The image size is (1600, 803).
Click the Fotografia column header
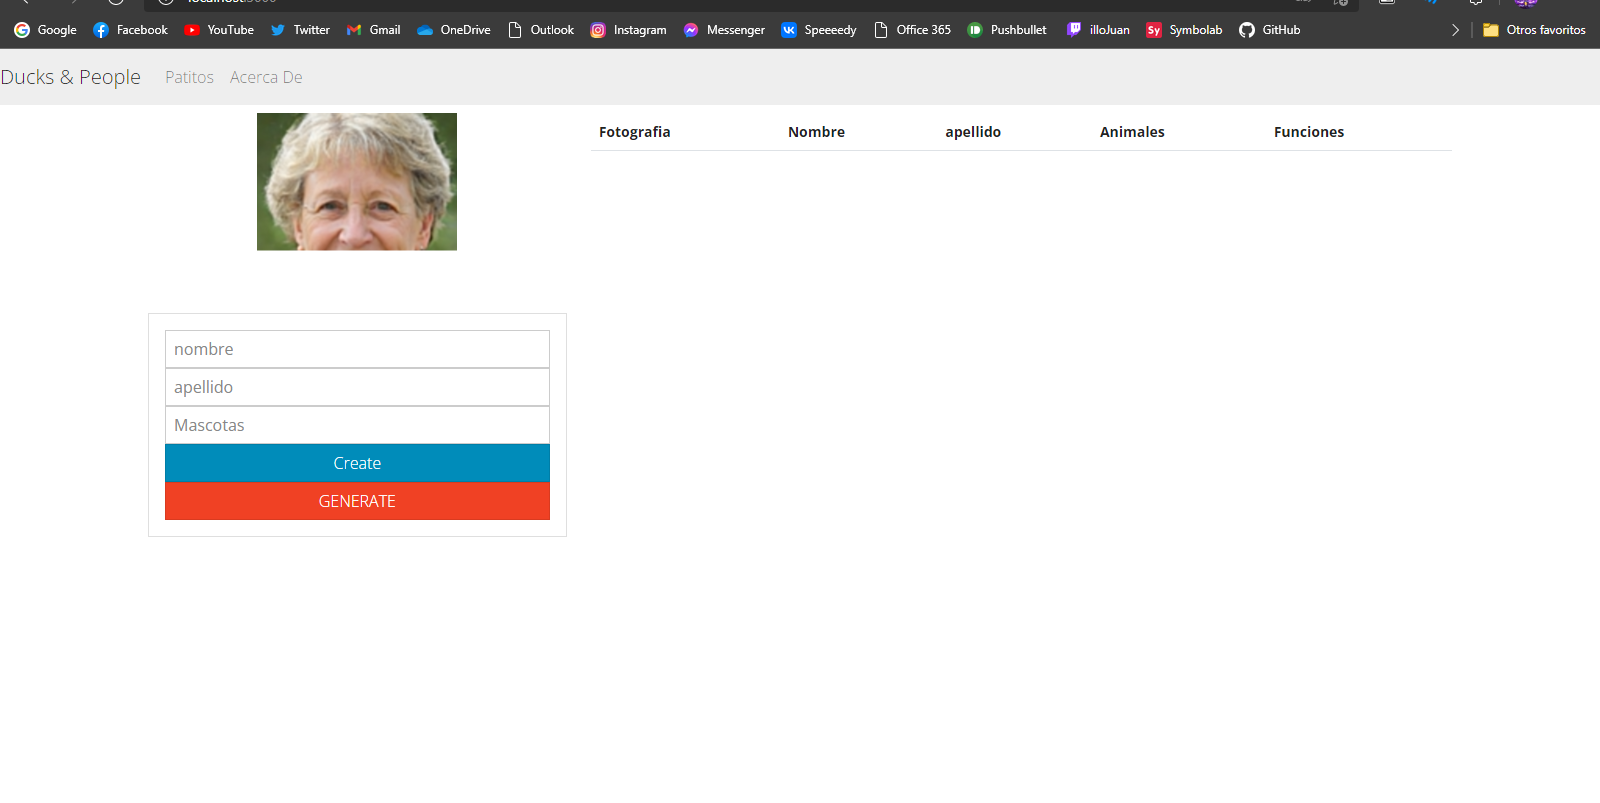point(635,132)
